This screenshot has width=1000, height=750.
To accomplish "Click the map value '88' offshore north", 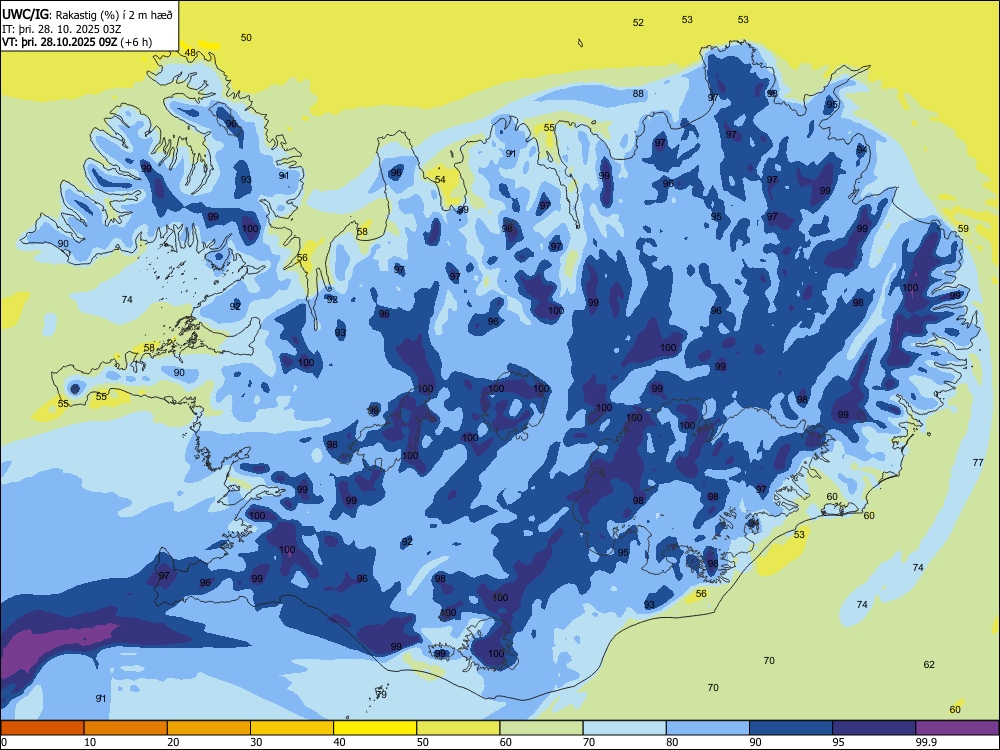I will (638, 94).
